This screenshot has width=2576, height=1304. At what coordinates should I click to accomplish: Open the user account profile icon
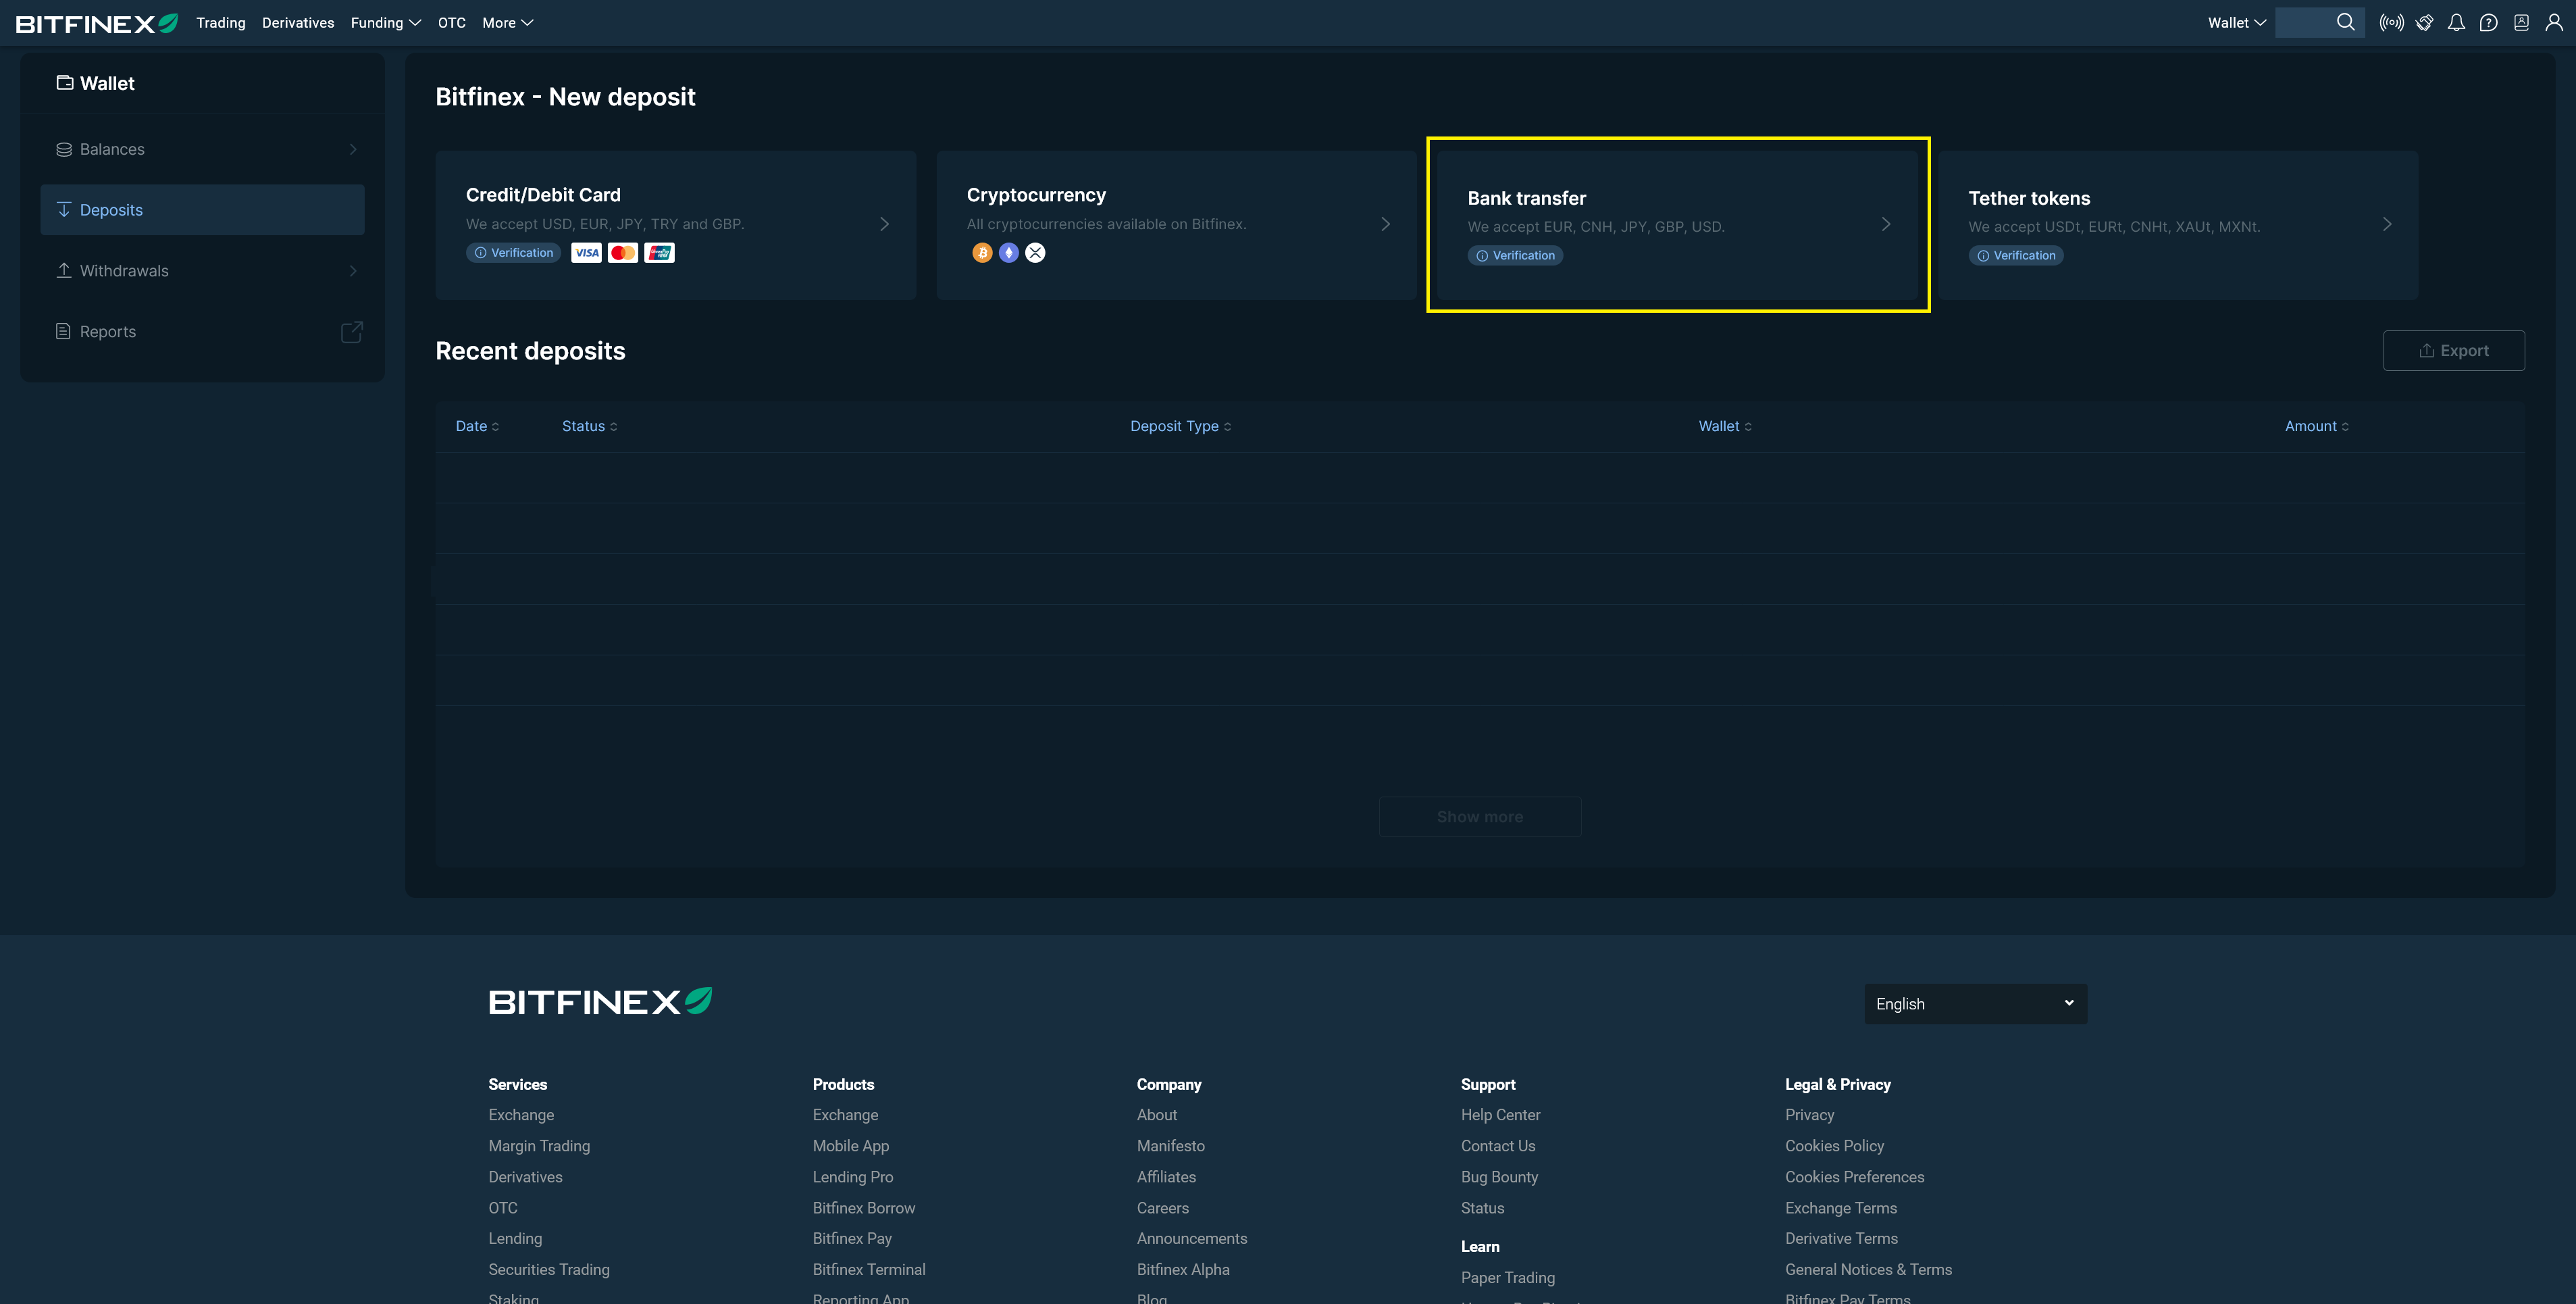2554,23
